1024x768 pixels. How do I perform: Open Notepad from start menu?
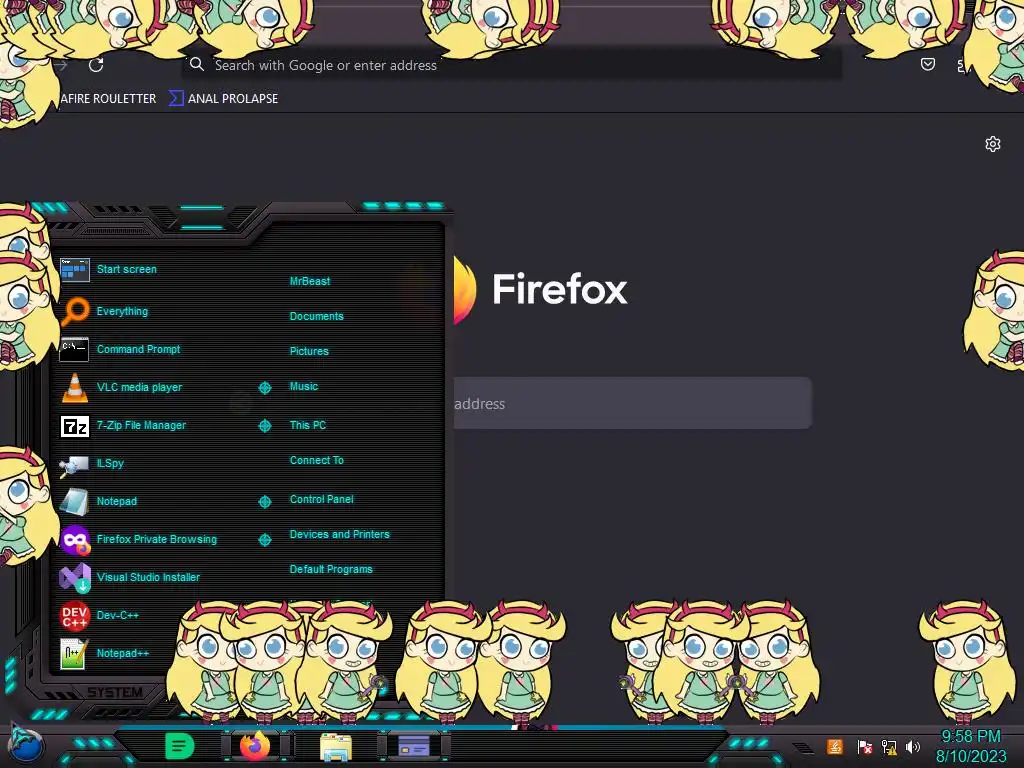99,501
